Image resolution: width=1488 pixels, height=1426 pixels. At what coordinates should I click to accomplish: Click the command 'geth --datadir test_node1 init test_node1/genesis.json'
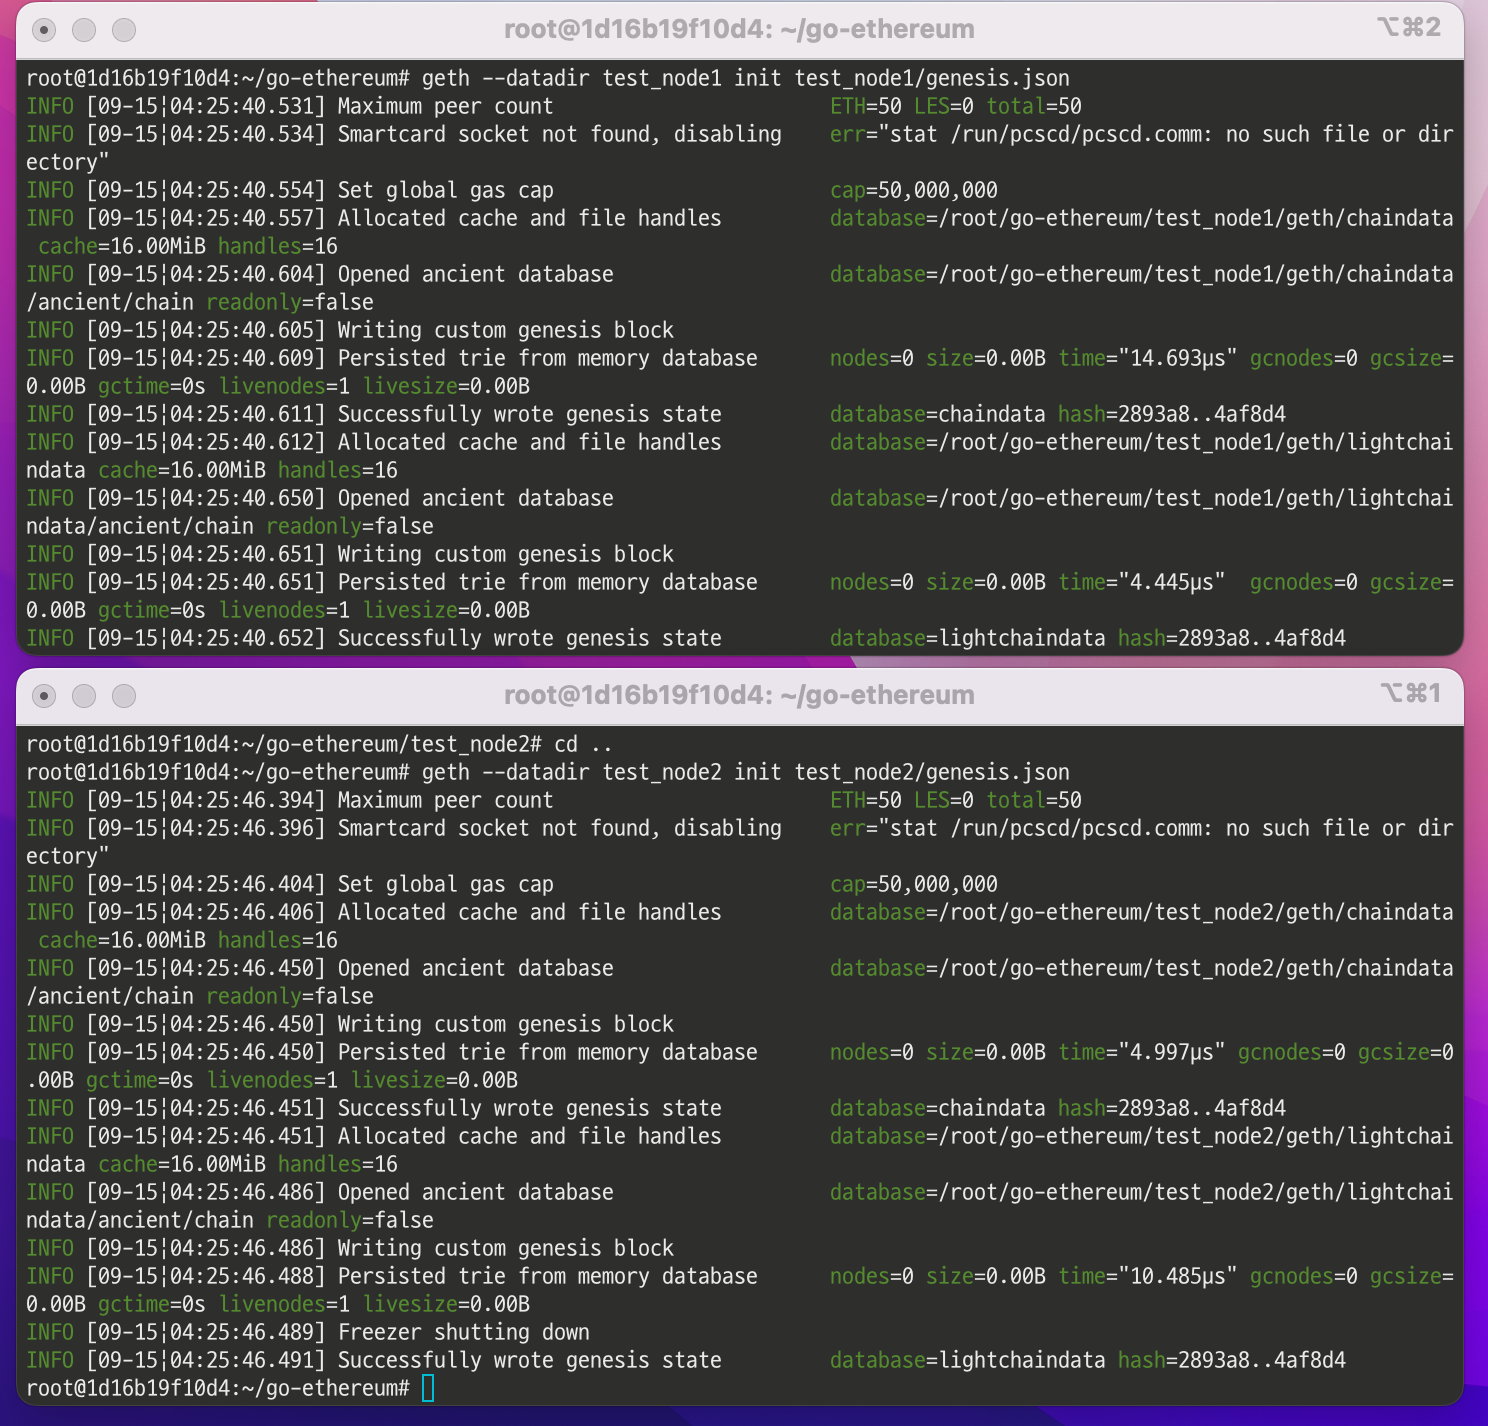pos(746,78)
